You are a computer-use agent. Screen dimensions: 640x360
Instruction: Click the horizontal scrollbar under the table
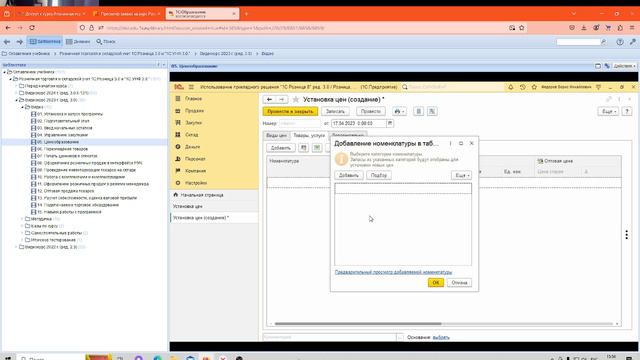[358, 324]
